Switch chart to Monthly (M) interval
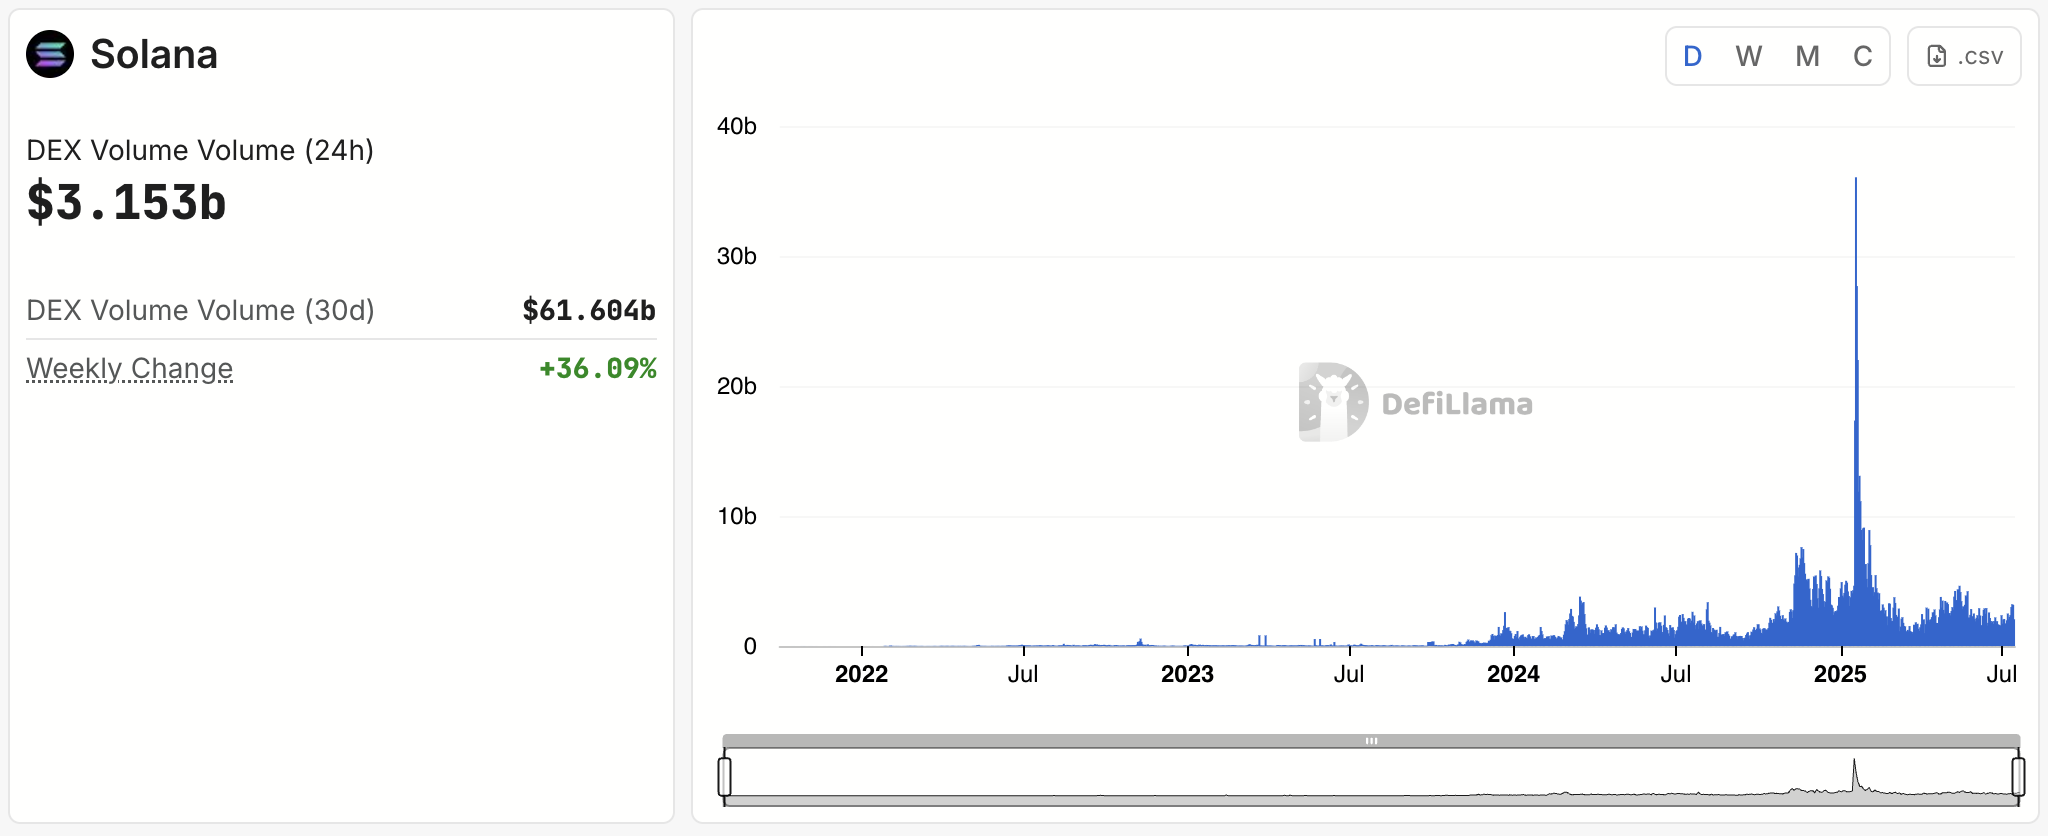 pos(1806,56)
